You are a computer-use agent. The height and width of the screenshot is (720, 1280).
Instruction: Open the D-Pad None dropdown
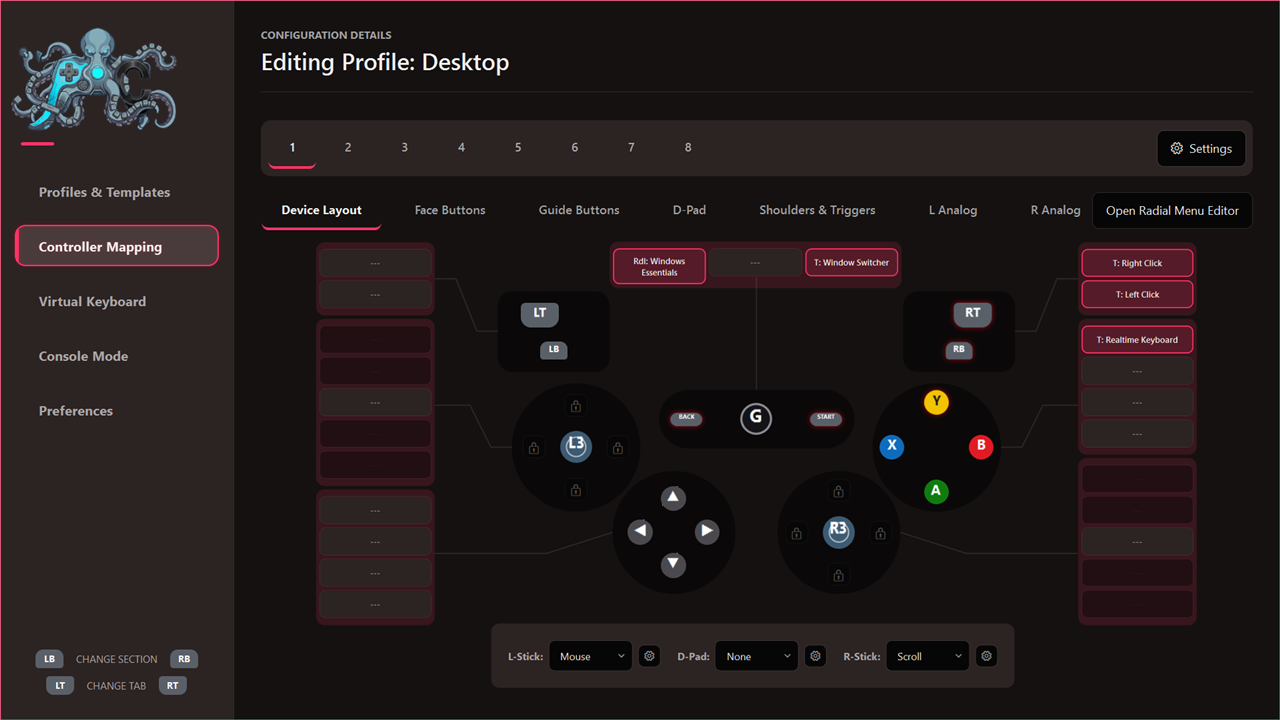coord(757,656)
